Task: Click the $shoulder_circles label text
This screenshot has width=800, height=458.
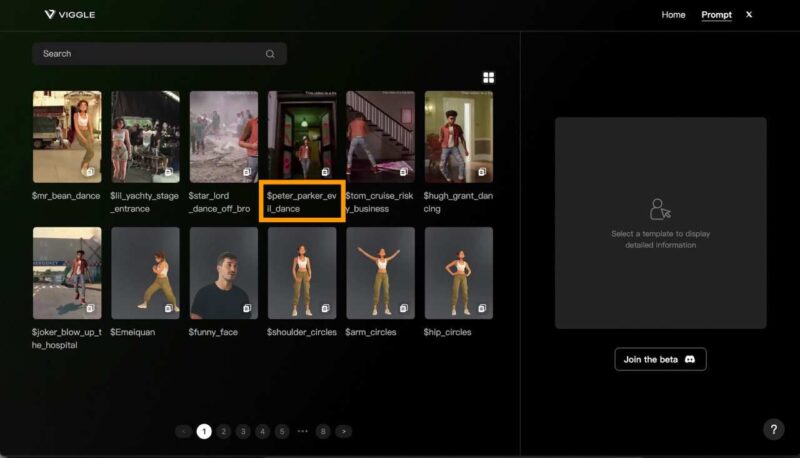Action: 302,332
